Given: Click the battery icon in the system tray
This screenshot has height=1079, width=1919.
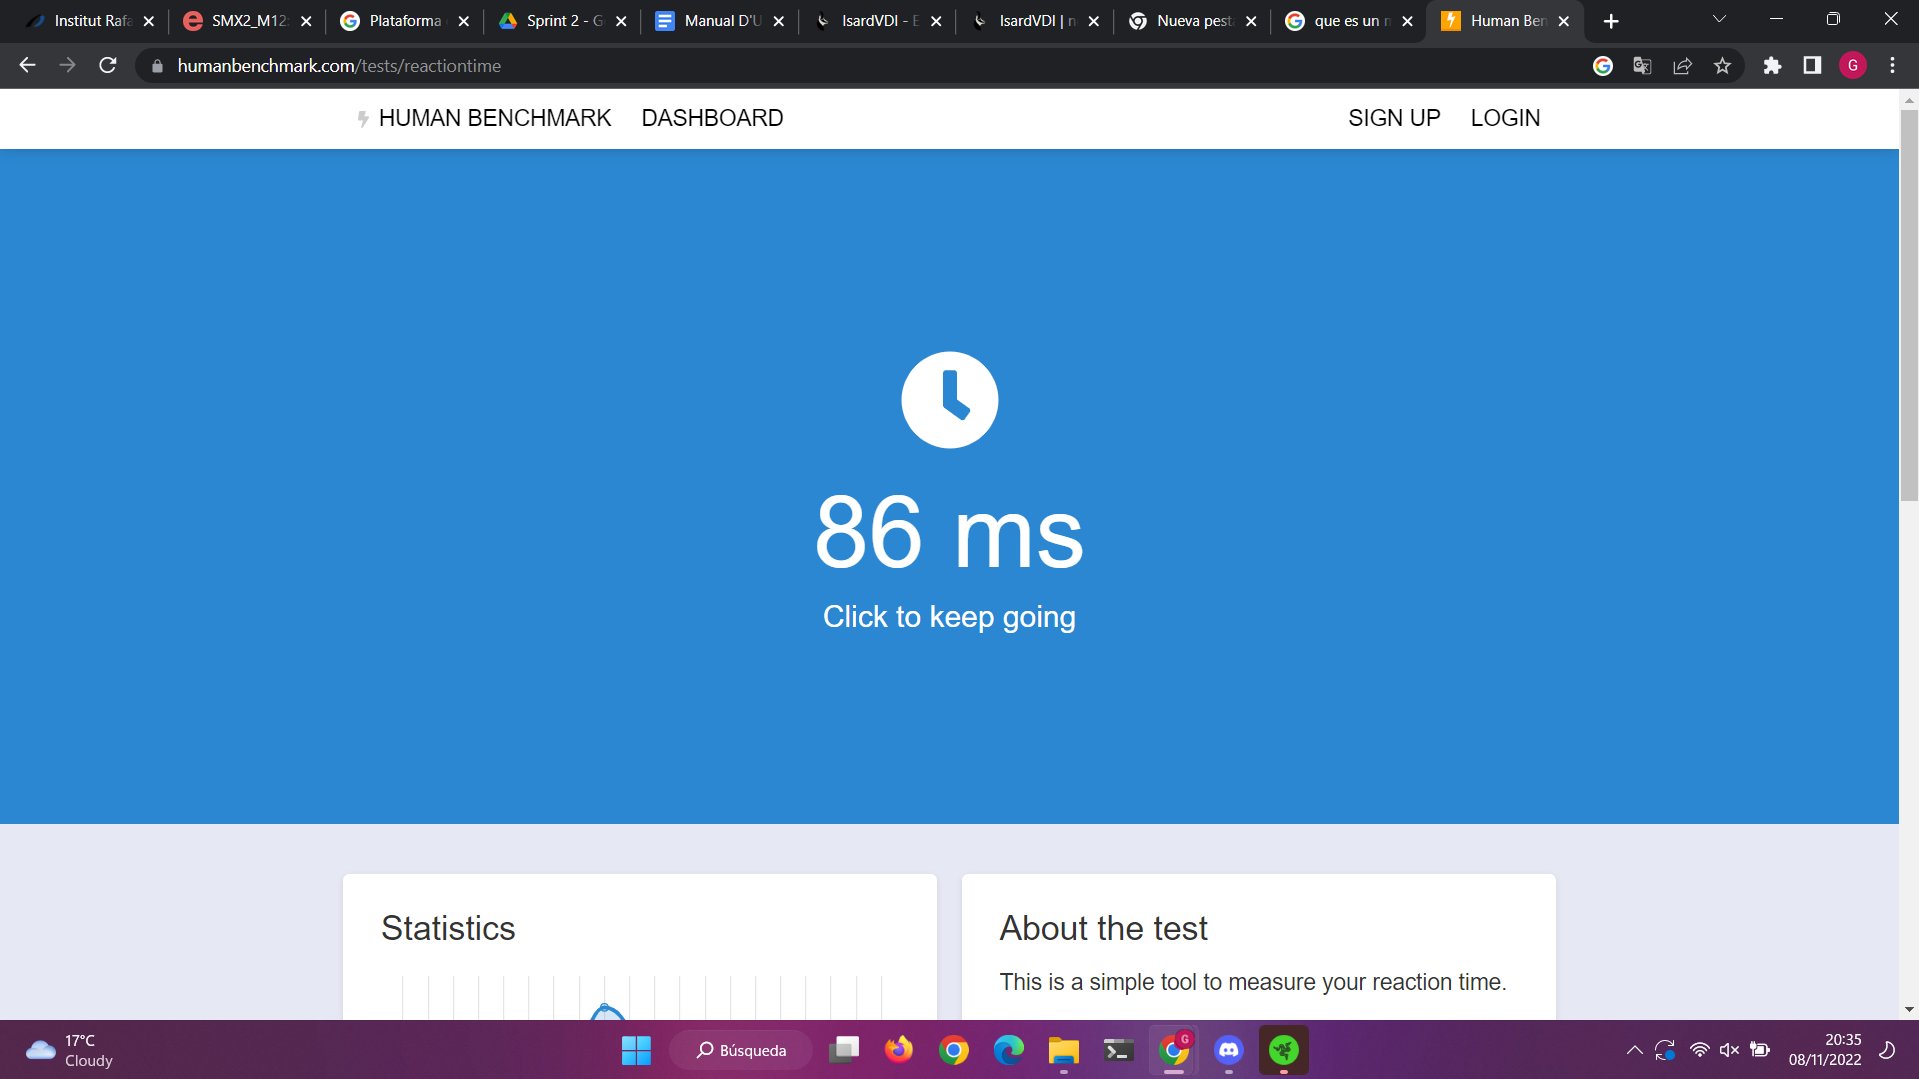Looking at the screenshot, I should point(1760,1050).
